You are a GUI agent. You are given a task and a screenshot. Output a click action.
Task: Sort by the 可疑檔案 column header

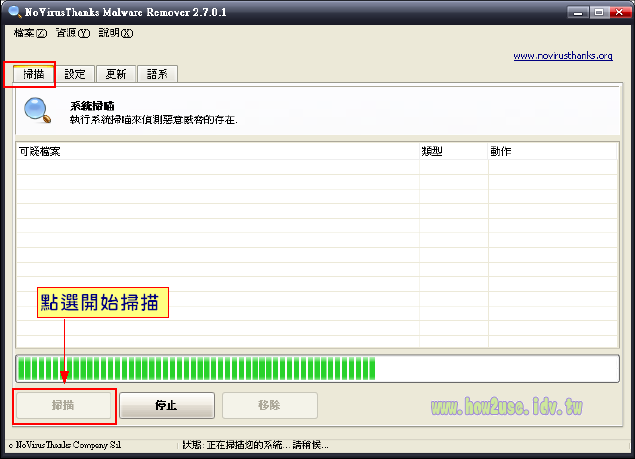(x=217, y=151)
